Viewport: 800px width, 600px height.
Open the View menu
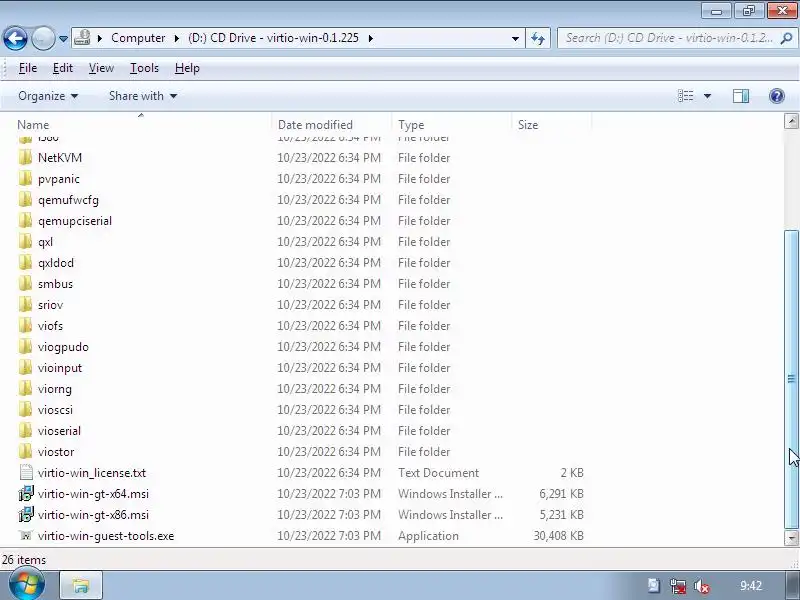click(101, 68)
